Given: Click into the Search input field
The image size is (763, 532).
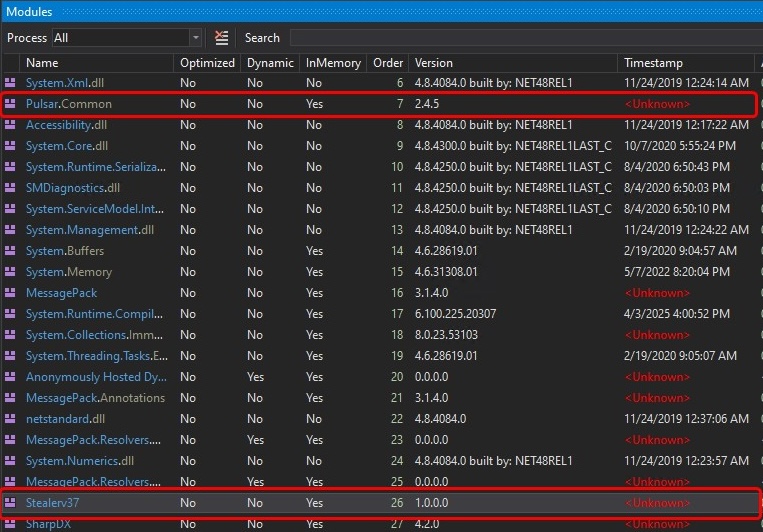Looking at the screenshot, I should [x=525, y=38].
